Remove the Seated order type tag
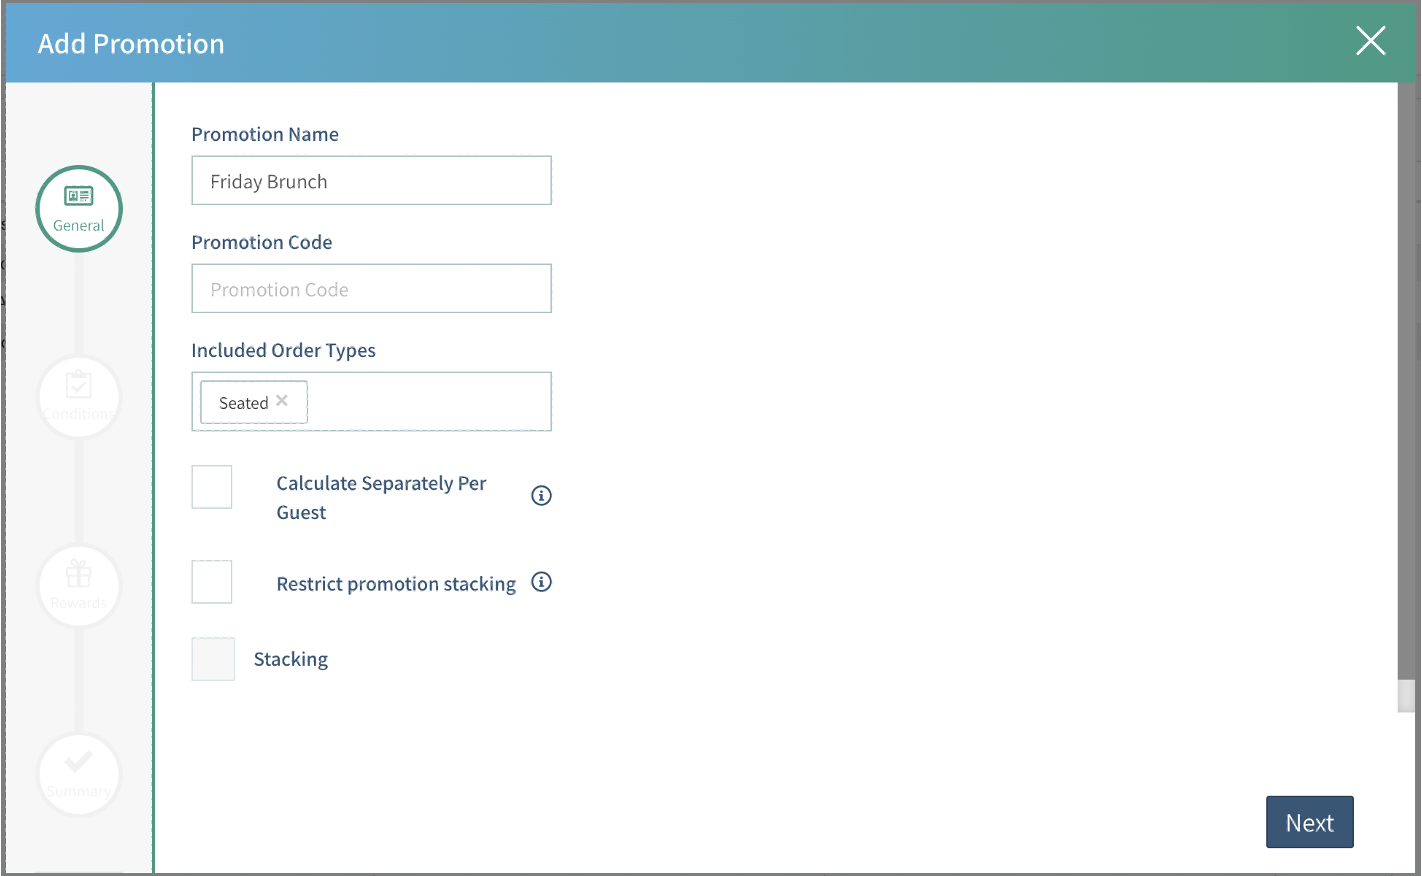This screenshot has width=1422, height=876. point(282,401)
